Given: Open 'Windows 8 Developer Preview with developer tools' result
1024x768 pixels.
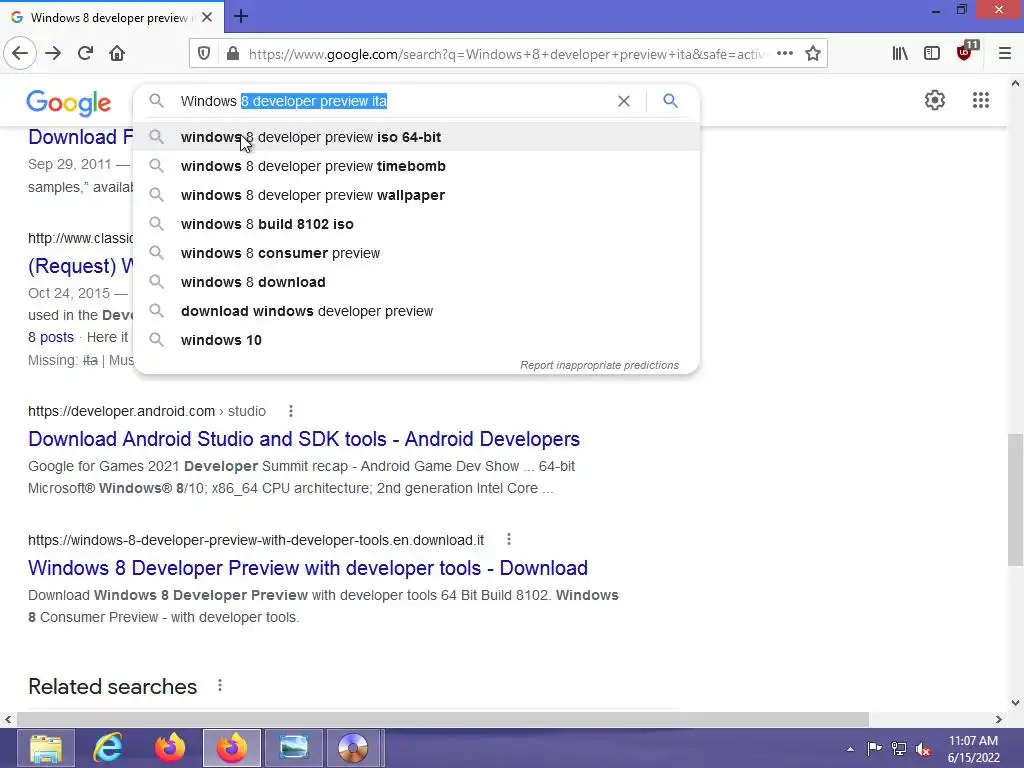Looking at the screenshot, I should coord(308,568).
